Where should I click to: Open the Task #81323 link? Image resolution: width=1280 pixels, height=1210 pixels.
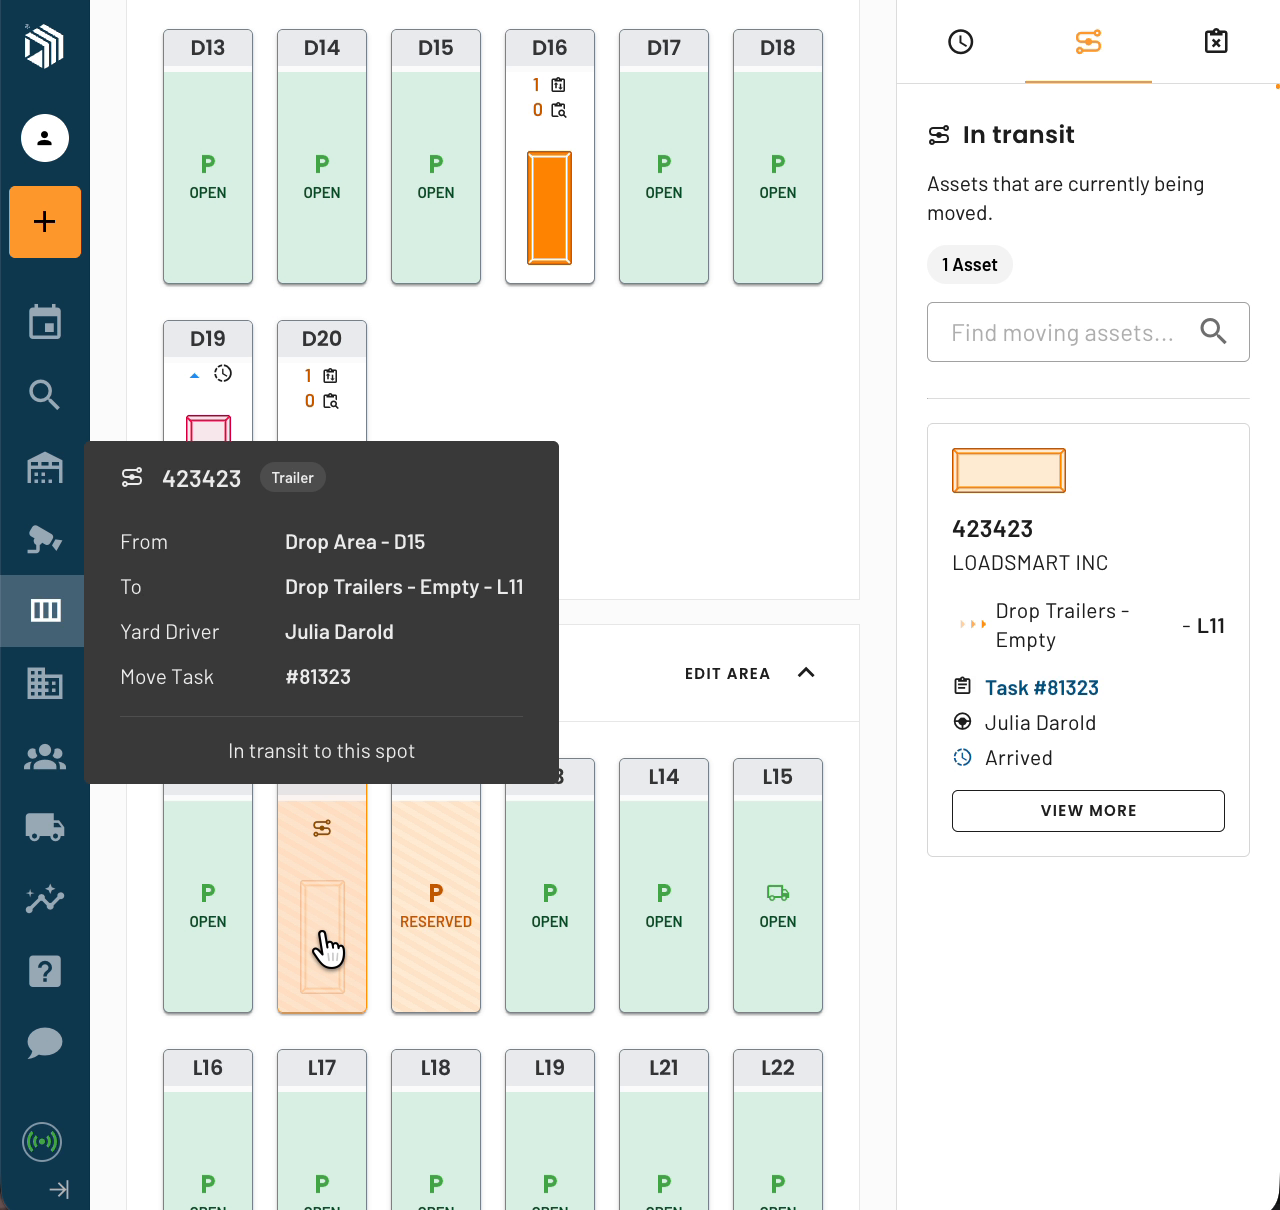click(1041, 688)
